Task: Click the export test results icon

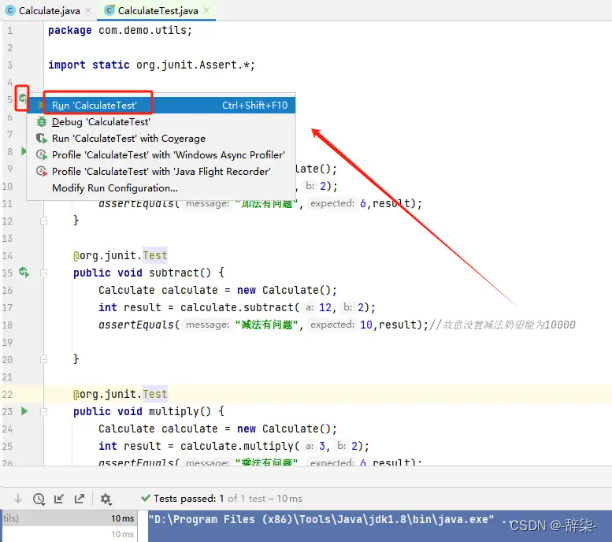Action: [x=79, y=498]
